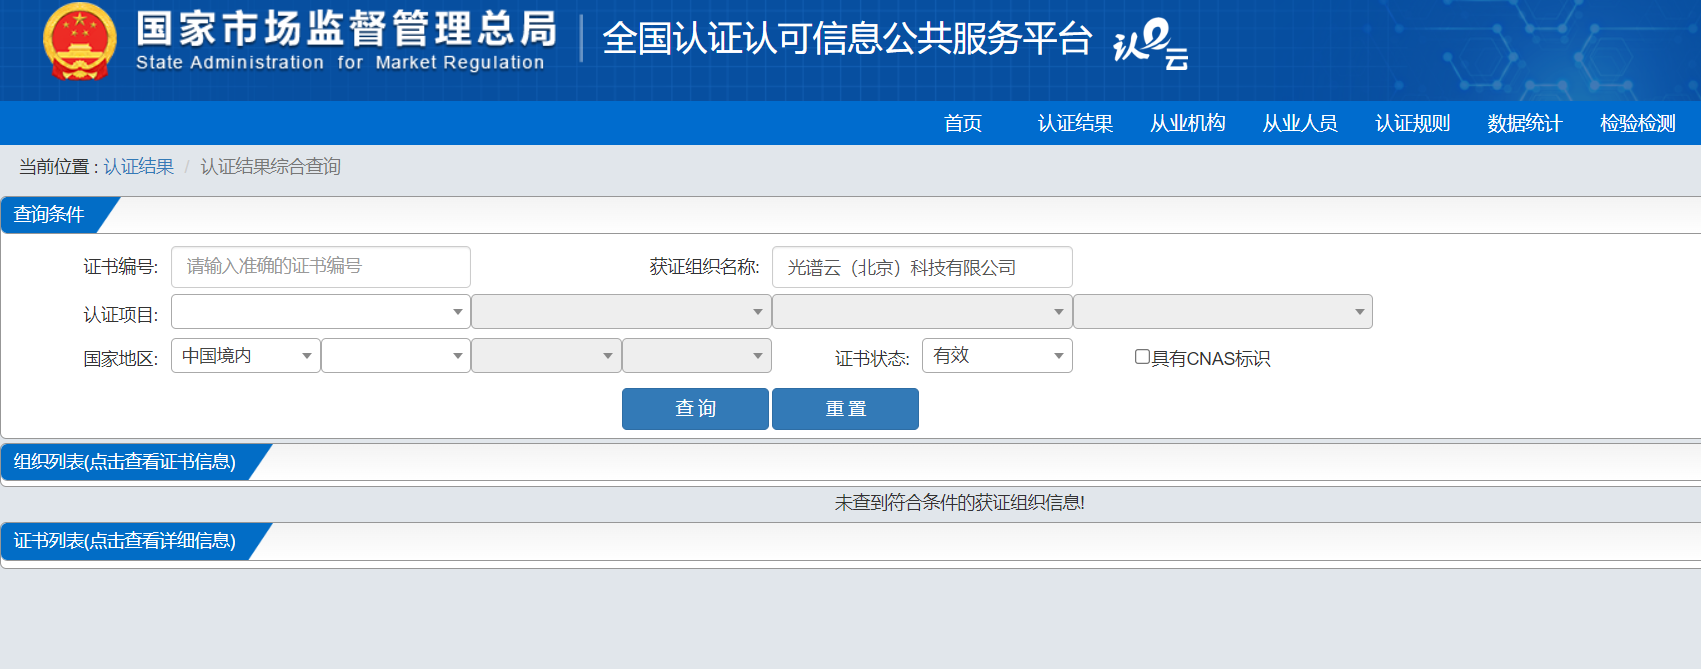Open the 认证结果 navigation menu

click(x=1075, y=123)
